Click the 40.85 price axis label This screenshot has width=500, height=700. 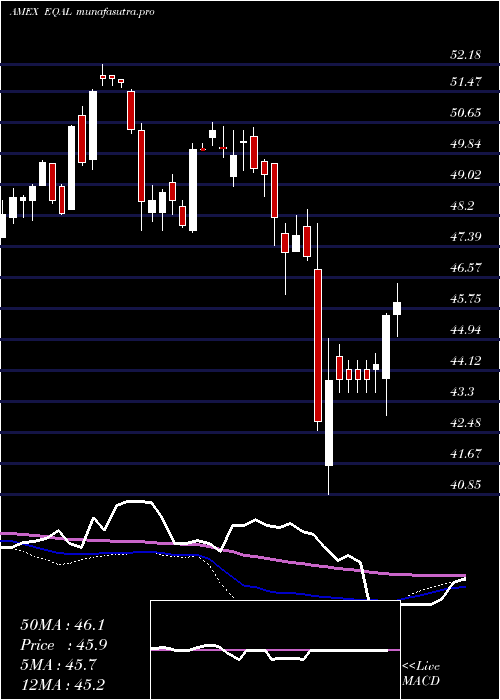[x=465, y=484]
